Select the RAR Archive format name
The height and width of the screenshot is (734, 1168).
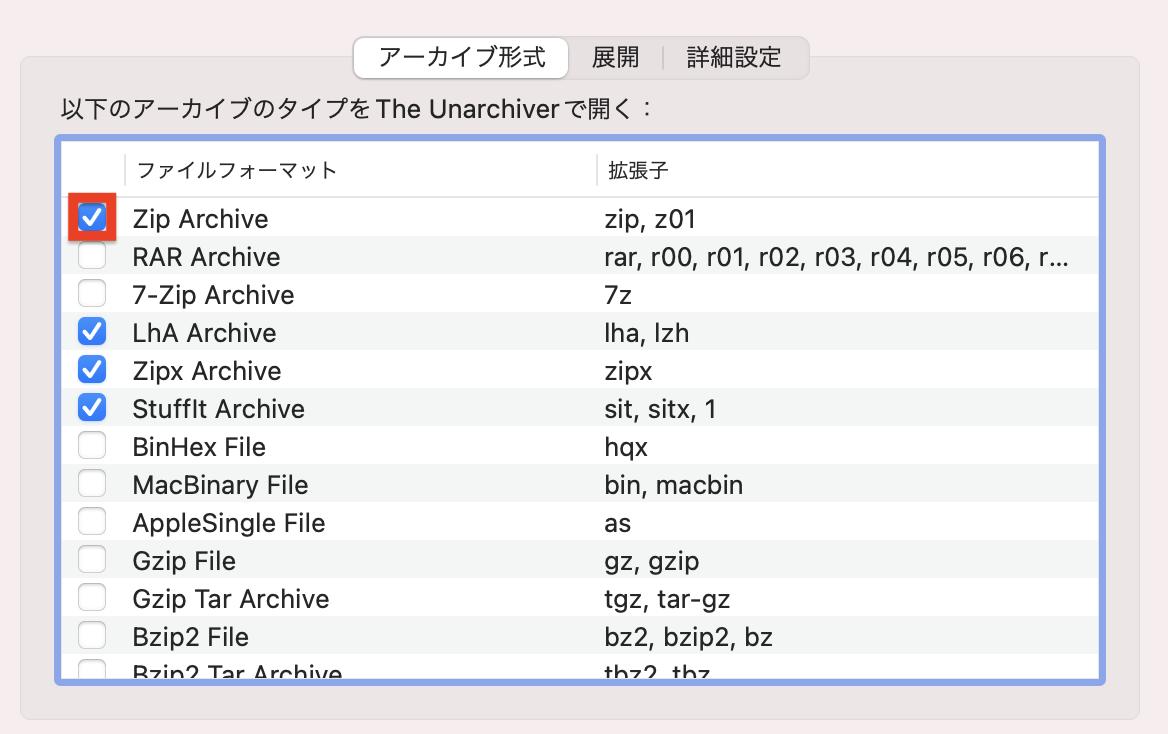pos(206,257)
